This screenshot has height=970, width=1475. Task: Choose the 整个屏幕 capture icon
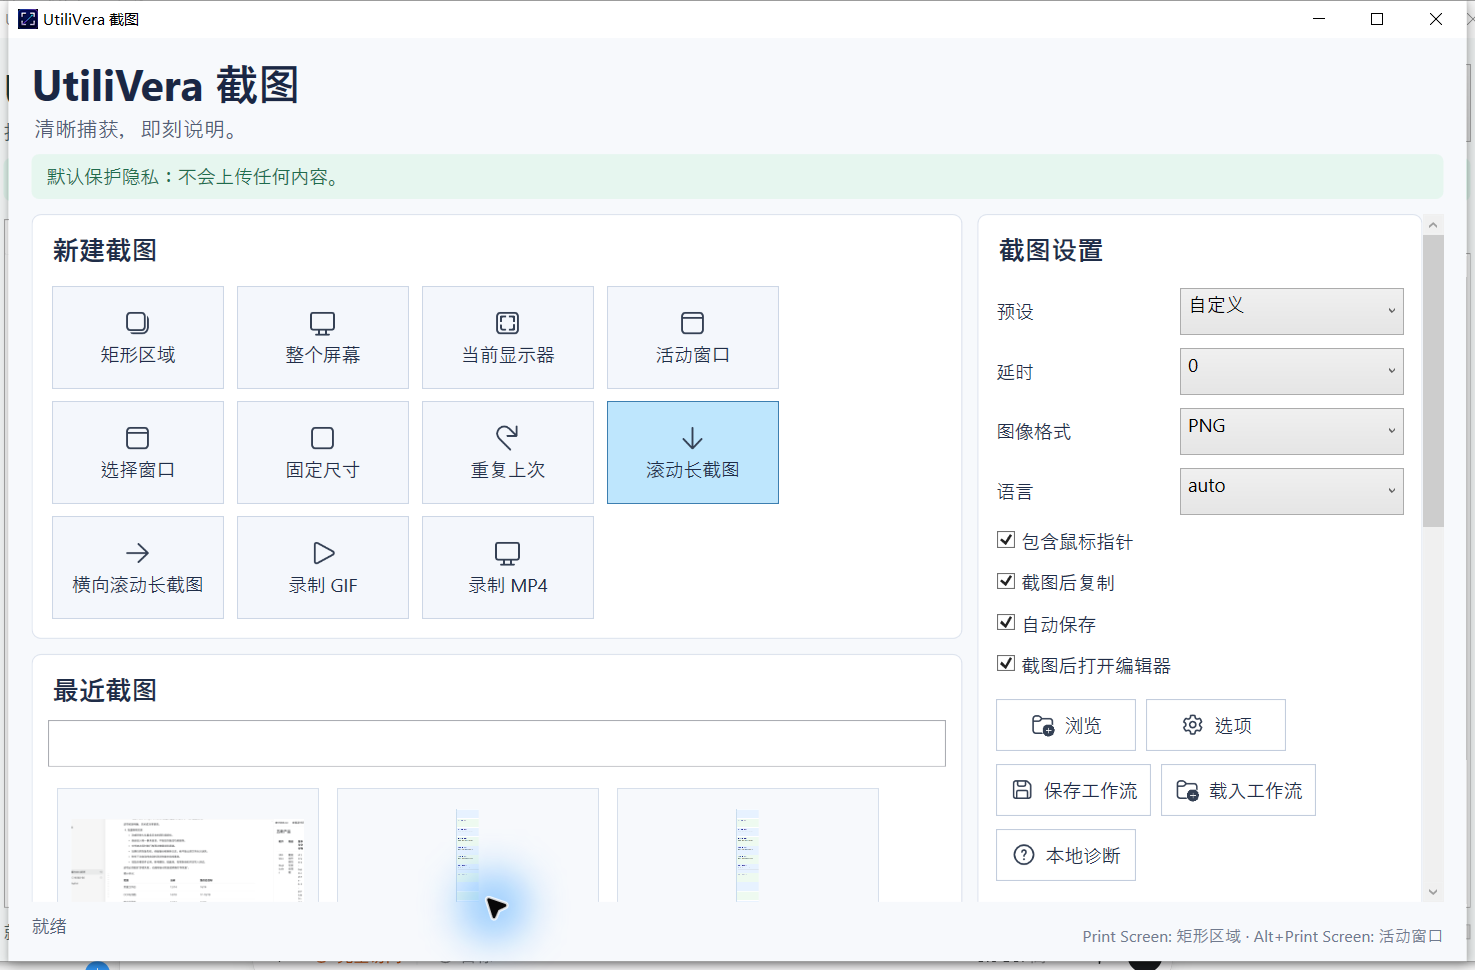click(322, 322)
